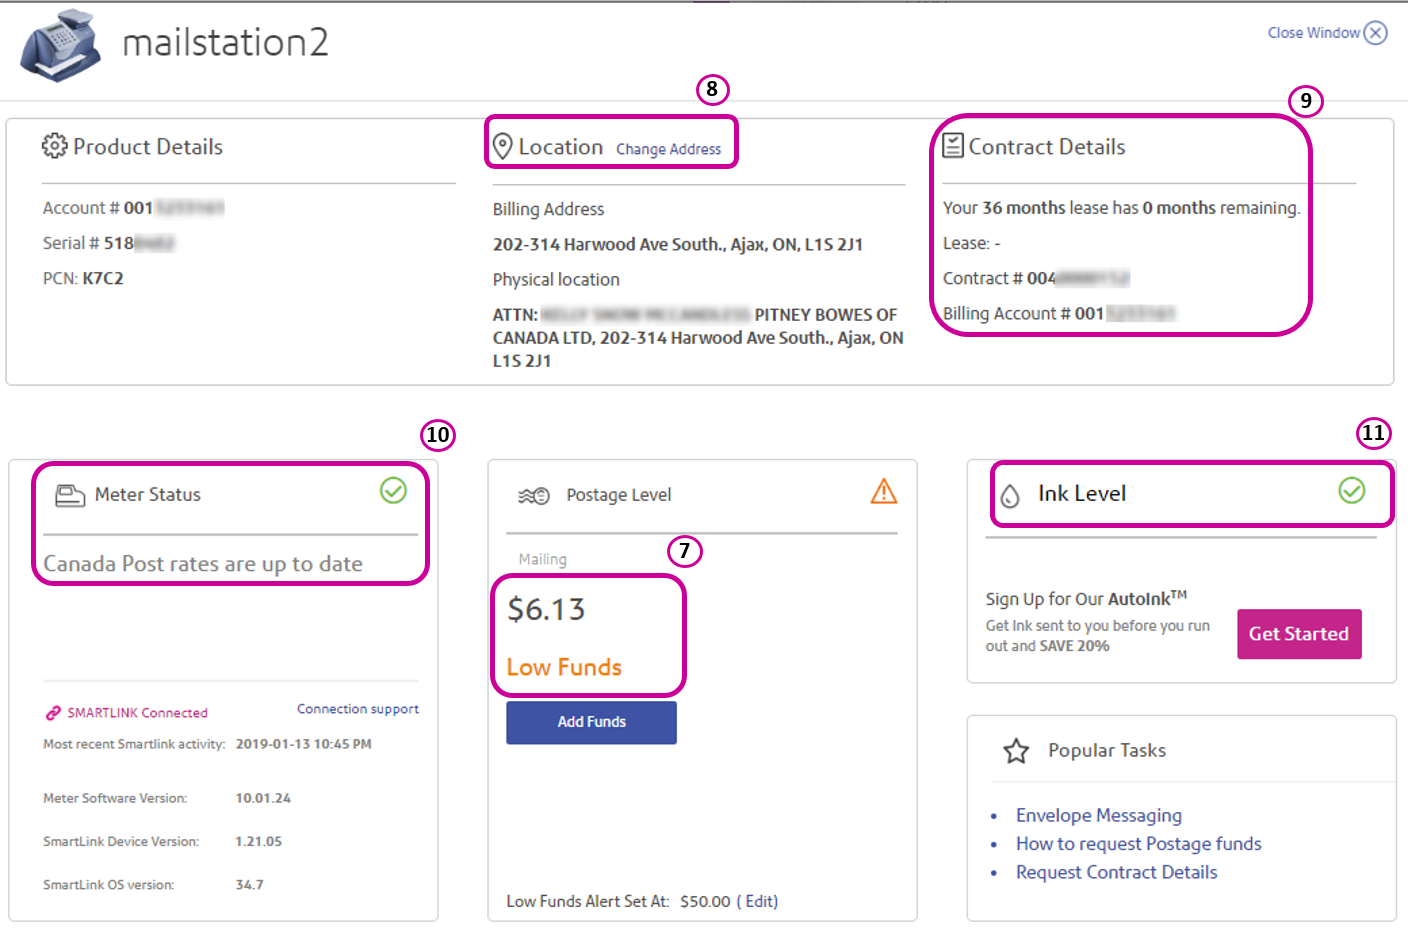Click the Postage Level stamp icon

click(x=534, y=495)
